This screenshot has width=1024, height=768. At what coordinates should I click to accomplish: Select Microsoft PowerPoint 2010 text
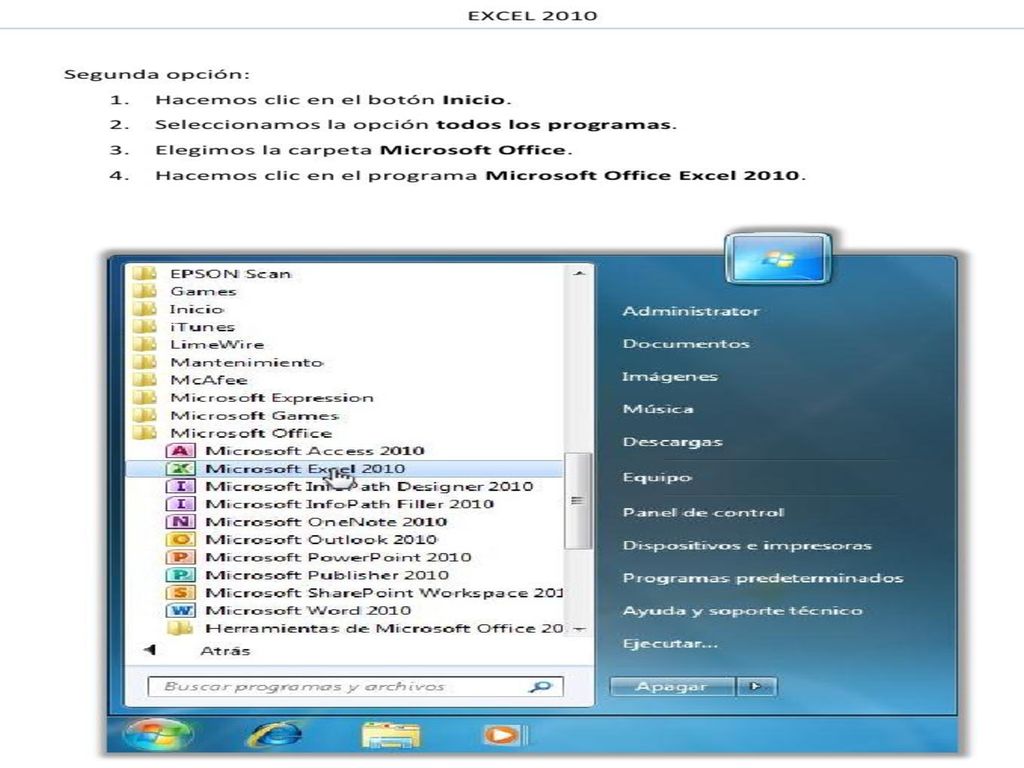click(x=338, y=557)
